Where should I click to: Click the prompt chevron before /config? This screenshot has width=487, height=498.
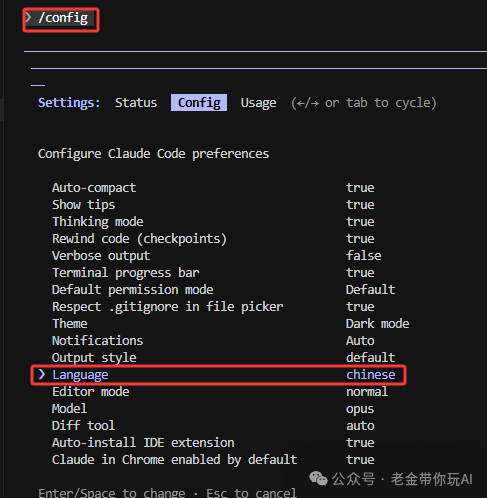pos(29,17)
